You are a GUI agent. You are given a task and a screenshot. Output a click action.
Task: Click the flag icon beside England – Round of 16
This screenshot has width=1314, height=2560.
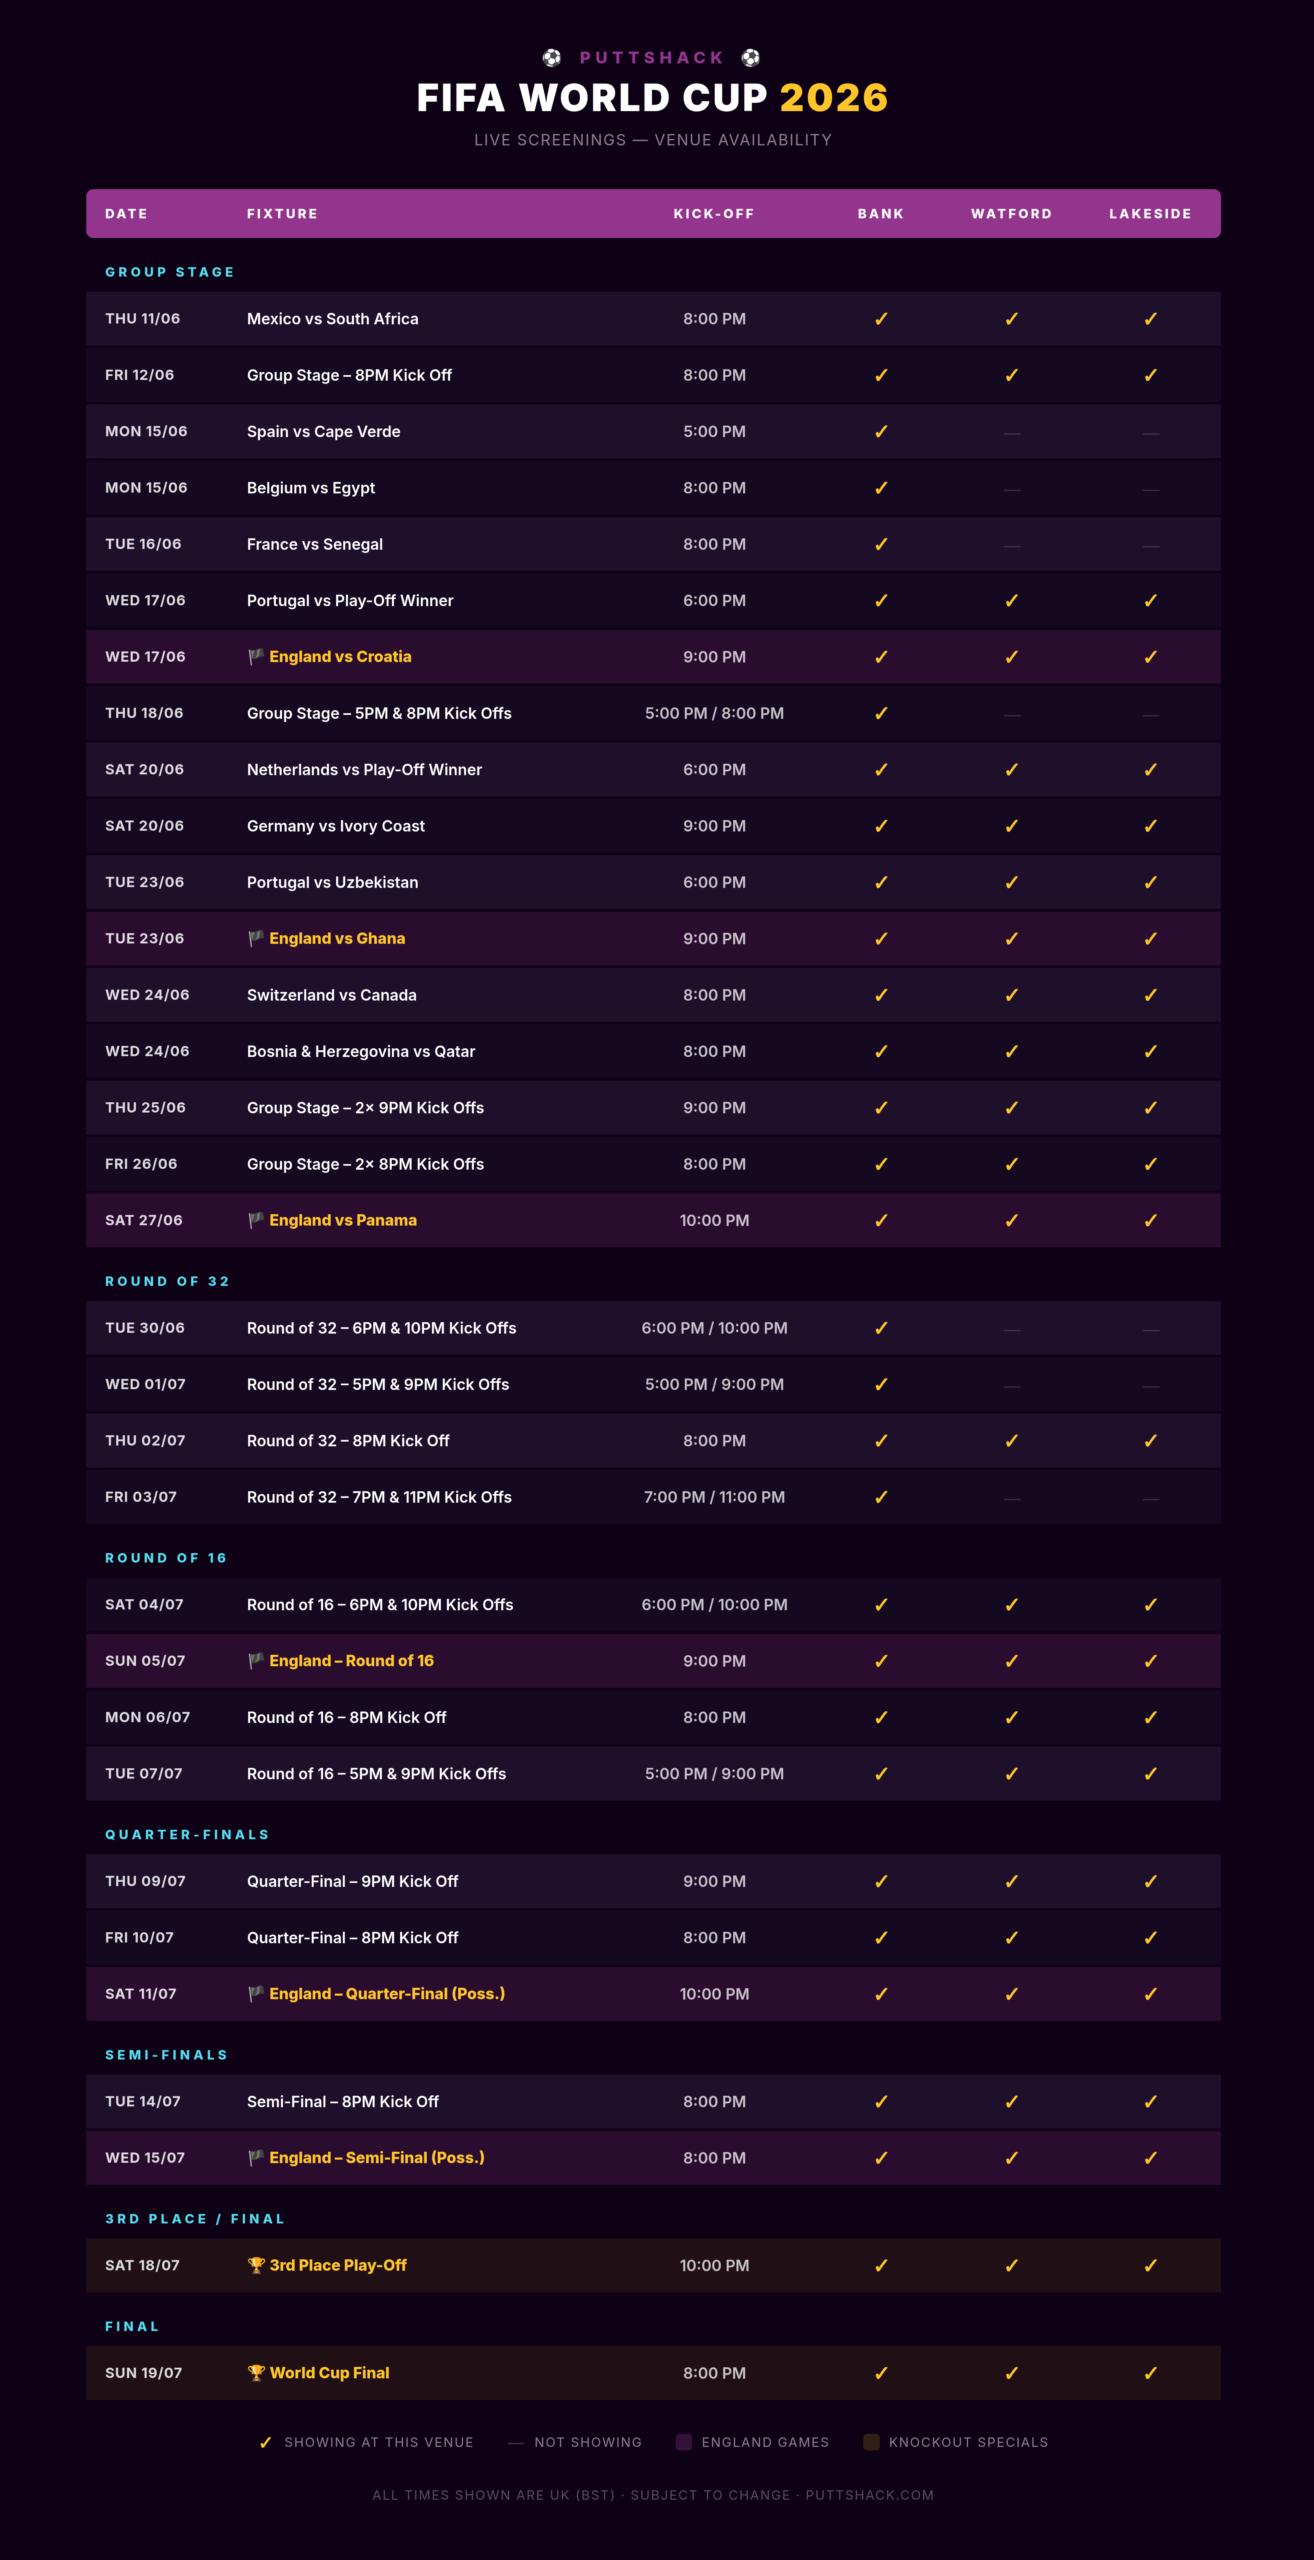coord(256,1660)
